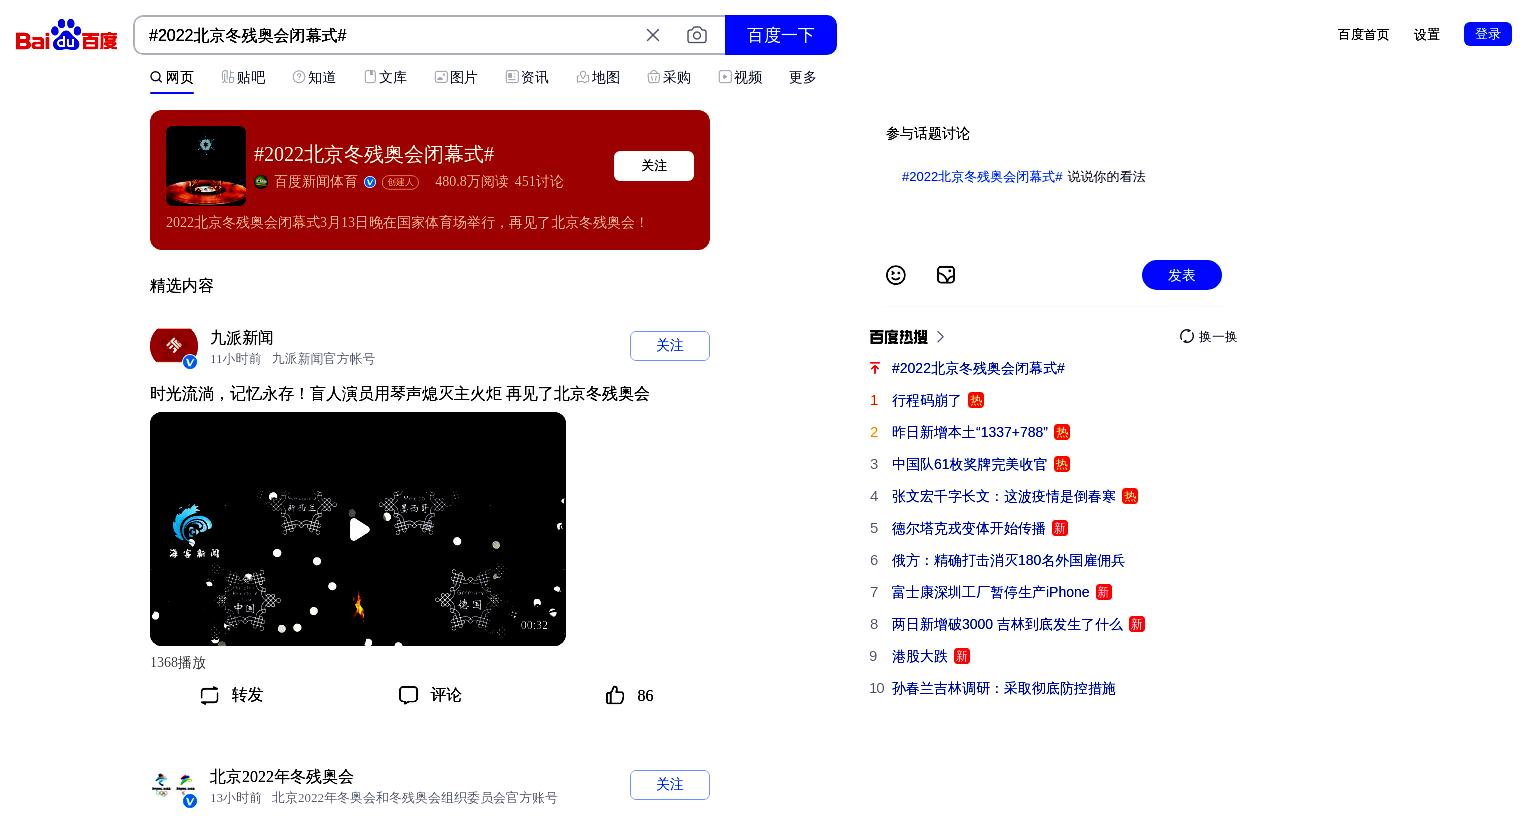This screenshot has width=1536, height=824.
Task: Open the 采购 tab
Action: tap(669, 77)
